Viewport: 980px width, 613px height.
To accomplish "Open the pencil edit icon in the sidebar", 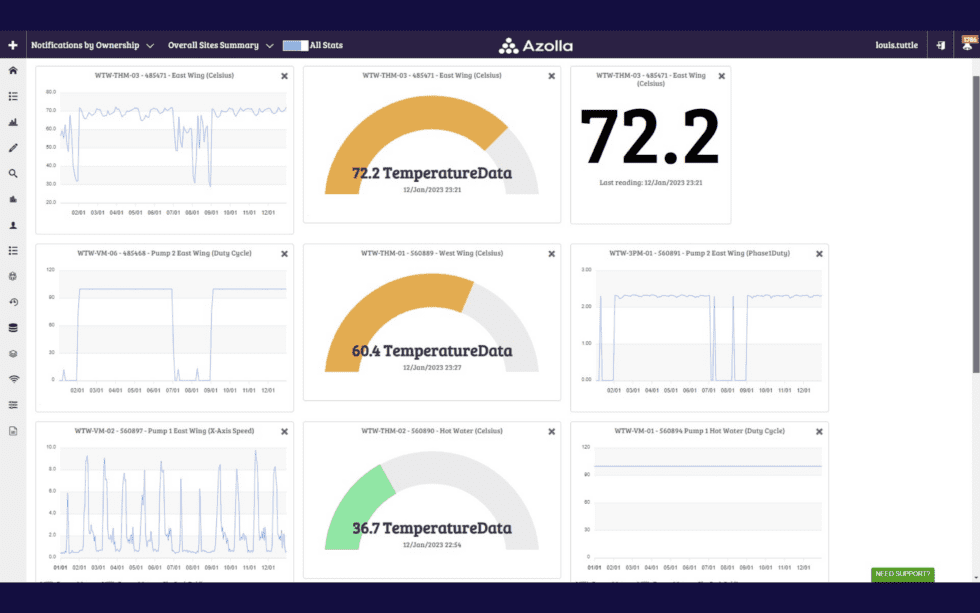I will tap(12, 147).
